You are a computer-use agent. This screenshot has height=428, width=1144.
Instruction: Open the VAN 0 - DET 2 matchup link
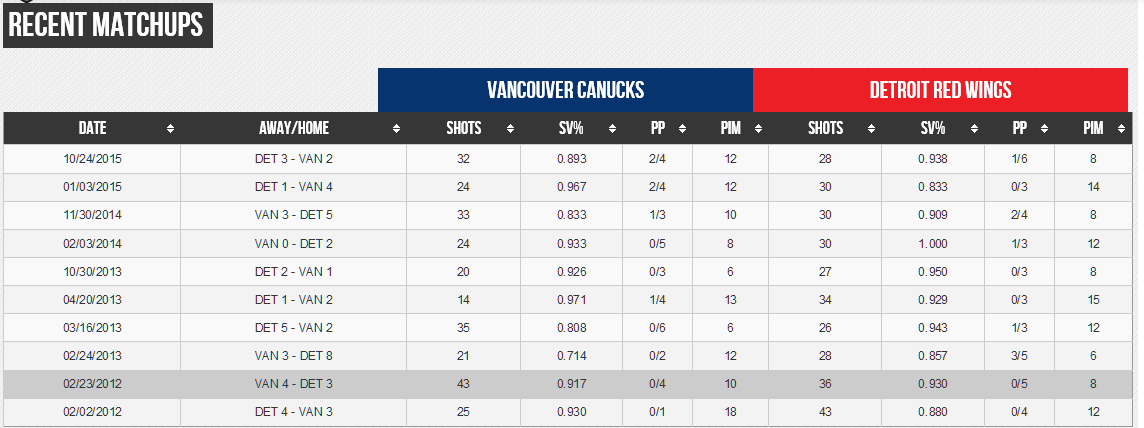click(x=293, y=243)
